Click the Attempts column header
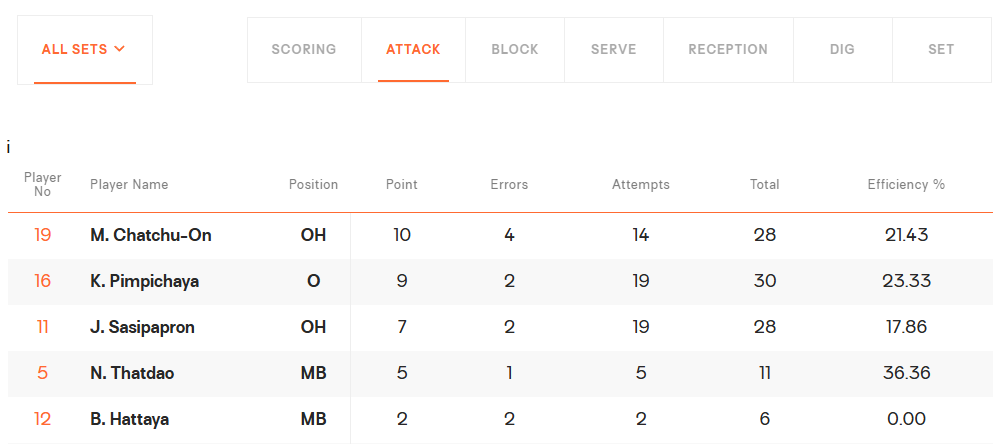993x444 pixels. (640, 185)
